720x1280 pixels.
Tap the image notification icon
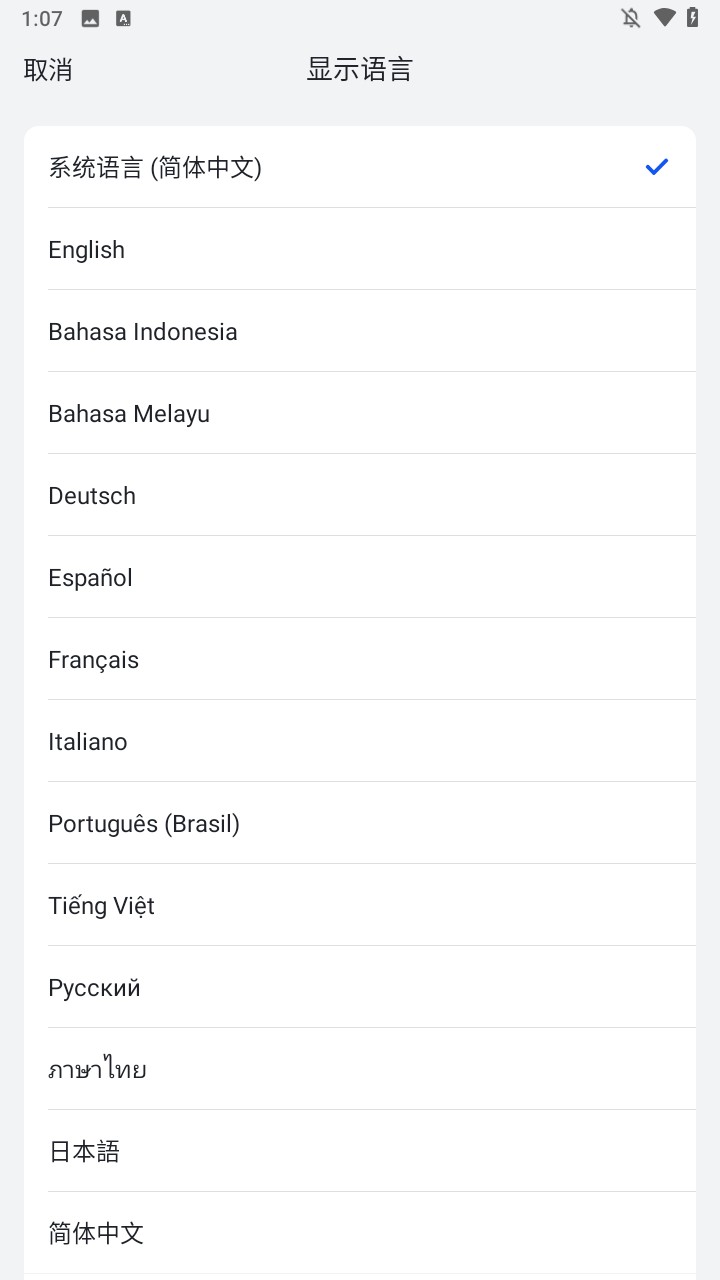(x=90, y=18)
